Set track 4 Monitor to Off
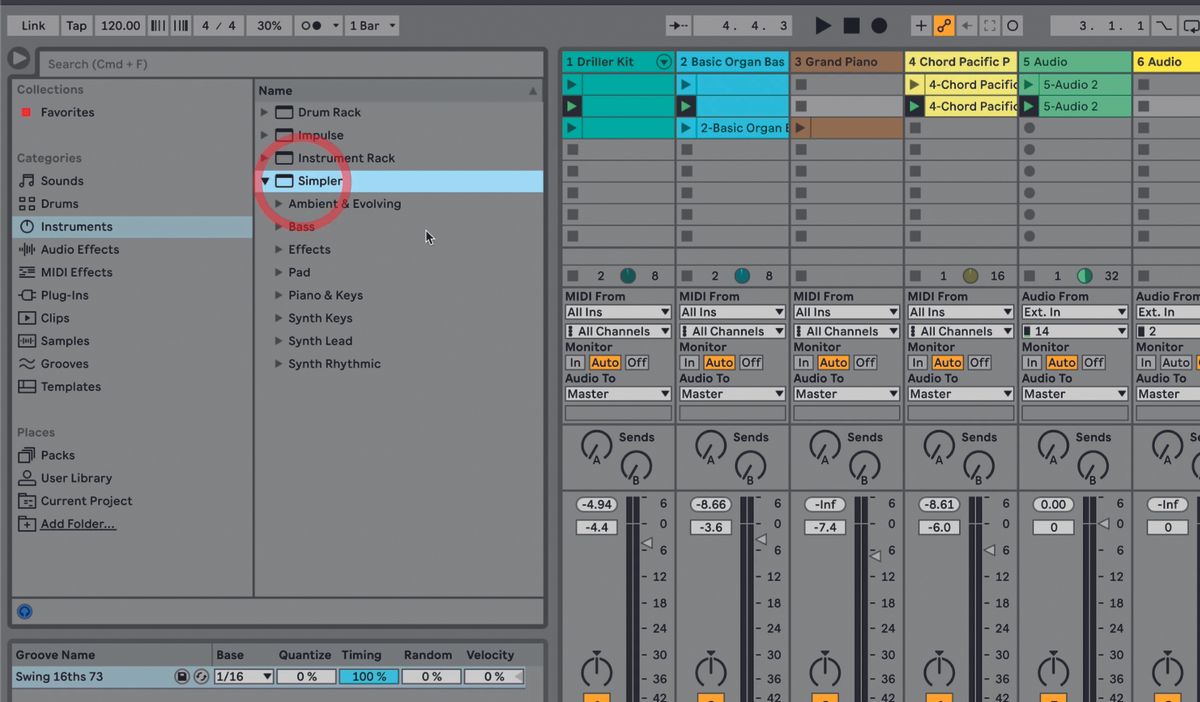Screen dimensions: 1200x702 (x=979, y=363)
